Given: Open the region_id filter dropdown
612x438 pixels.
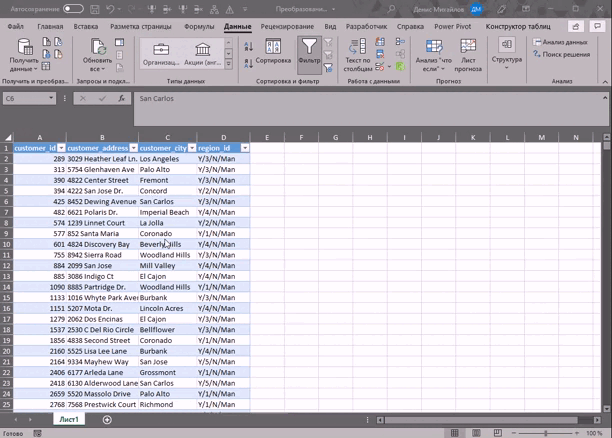Looking at the screenshot, I should click(x=245, y=148).
